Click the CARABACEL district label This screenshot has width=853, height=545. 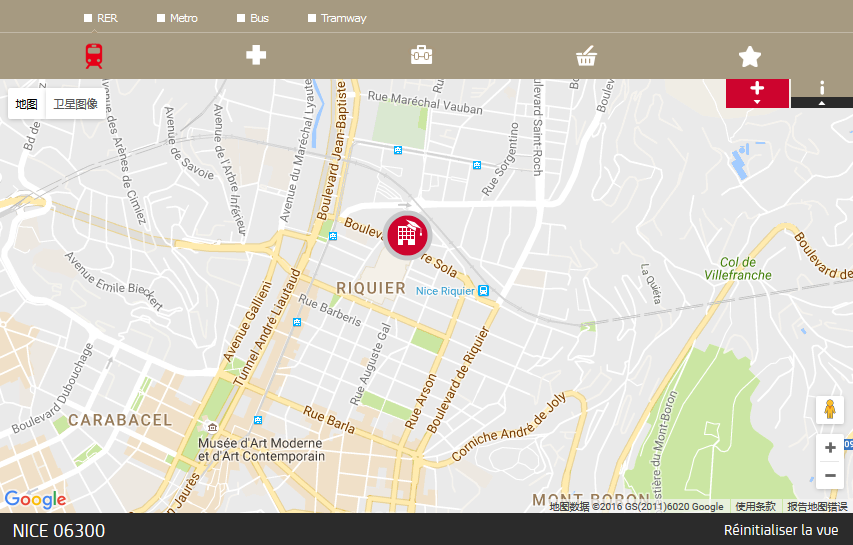tap(120, 420)
